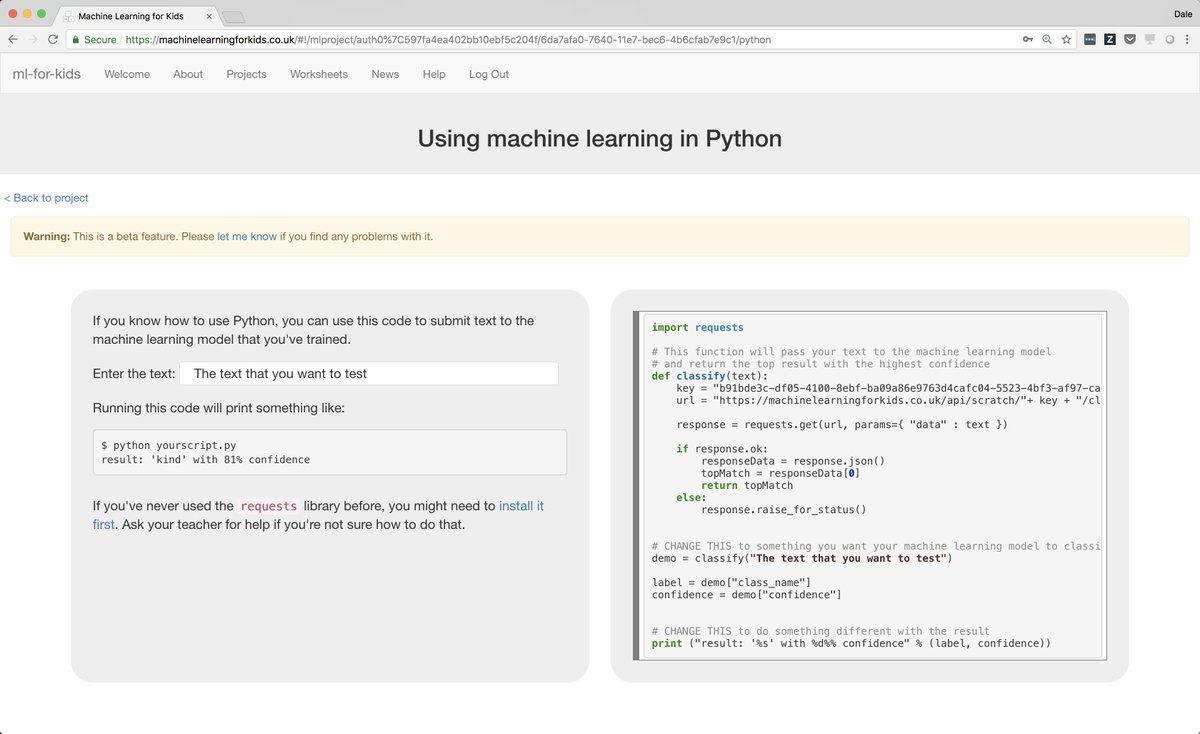Go to the Worksheets page
Screen dimensions: 1200x734
[x=319, y=74]
